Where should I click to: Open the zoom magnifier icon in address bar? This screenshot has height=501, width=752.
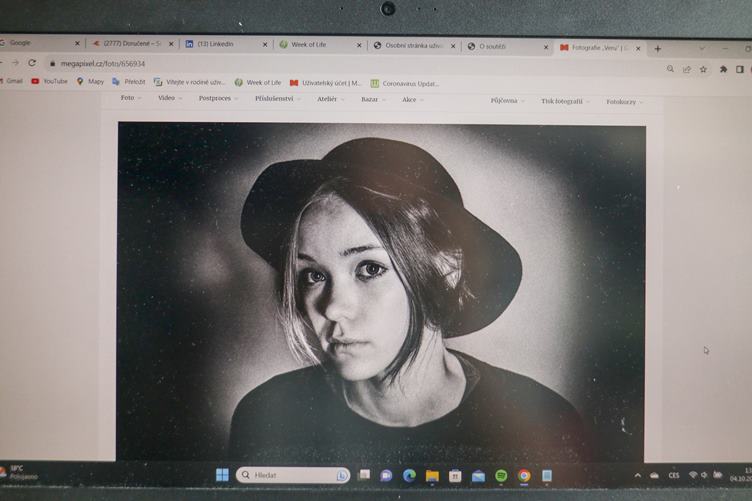coord(670,69)
